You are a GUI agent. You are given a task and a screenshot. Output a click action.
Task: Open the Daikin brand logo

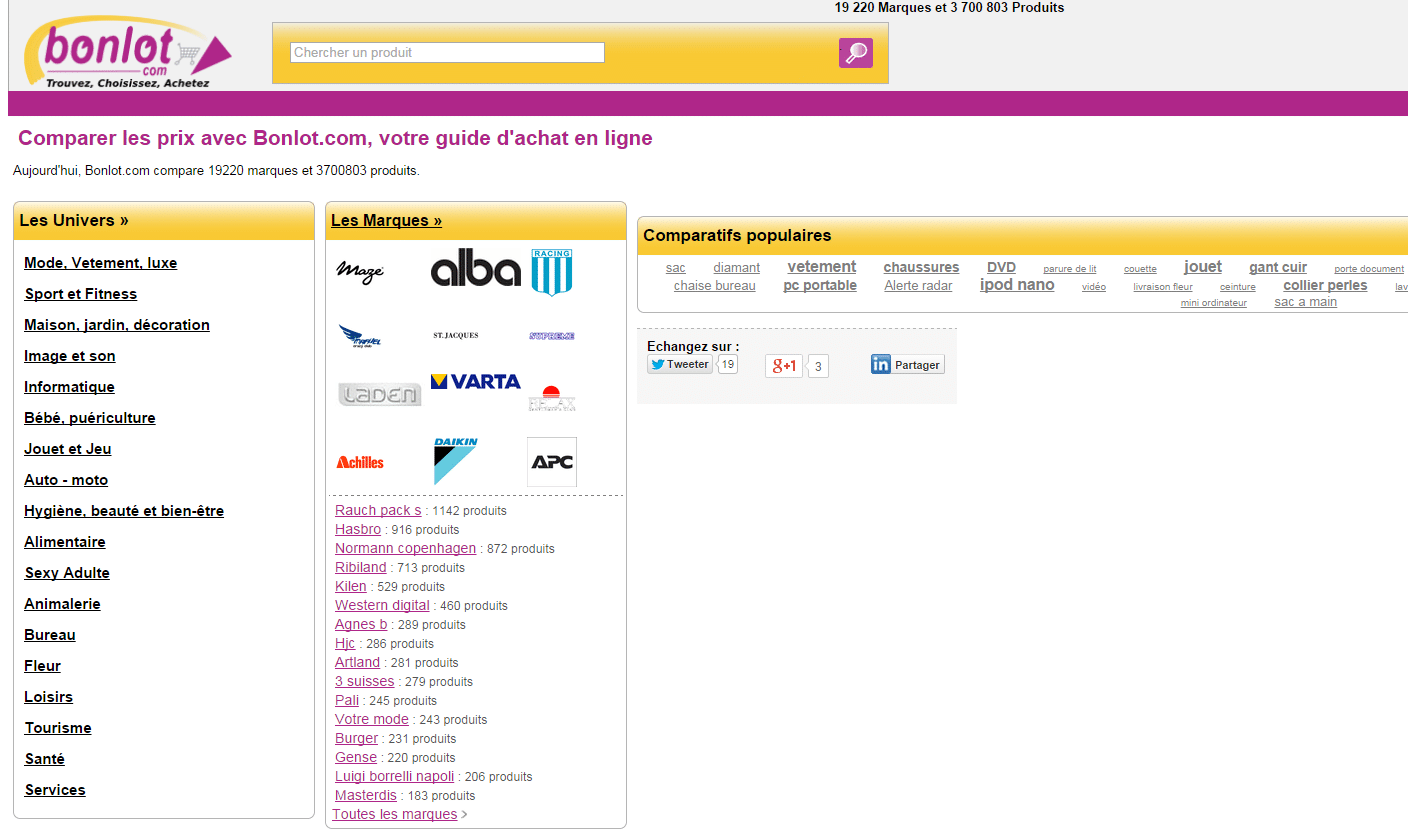coord(455,461)
